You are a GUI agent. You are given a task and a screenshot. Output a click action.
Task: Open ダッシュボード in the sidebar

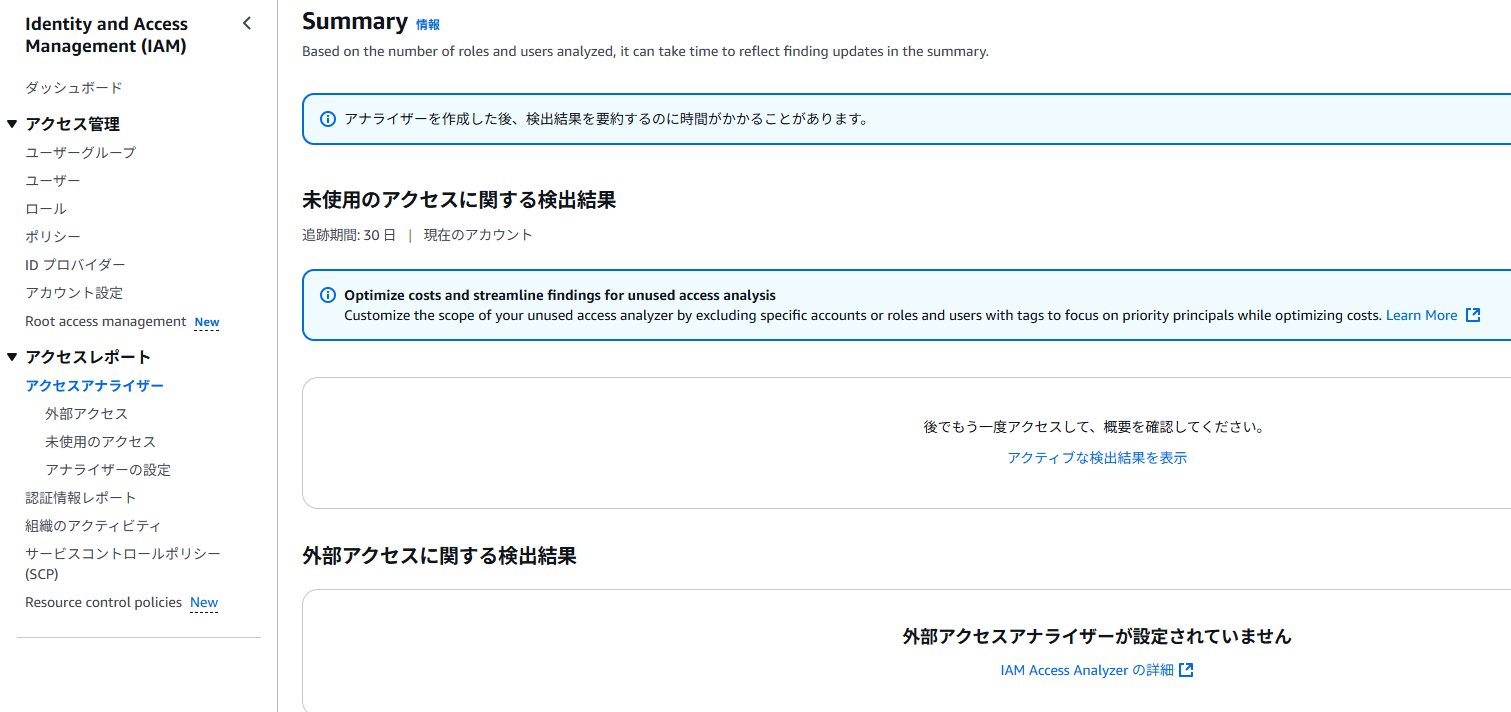[x=74, y=88]
